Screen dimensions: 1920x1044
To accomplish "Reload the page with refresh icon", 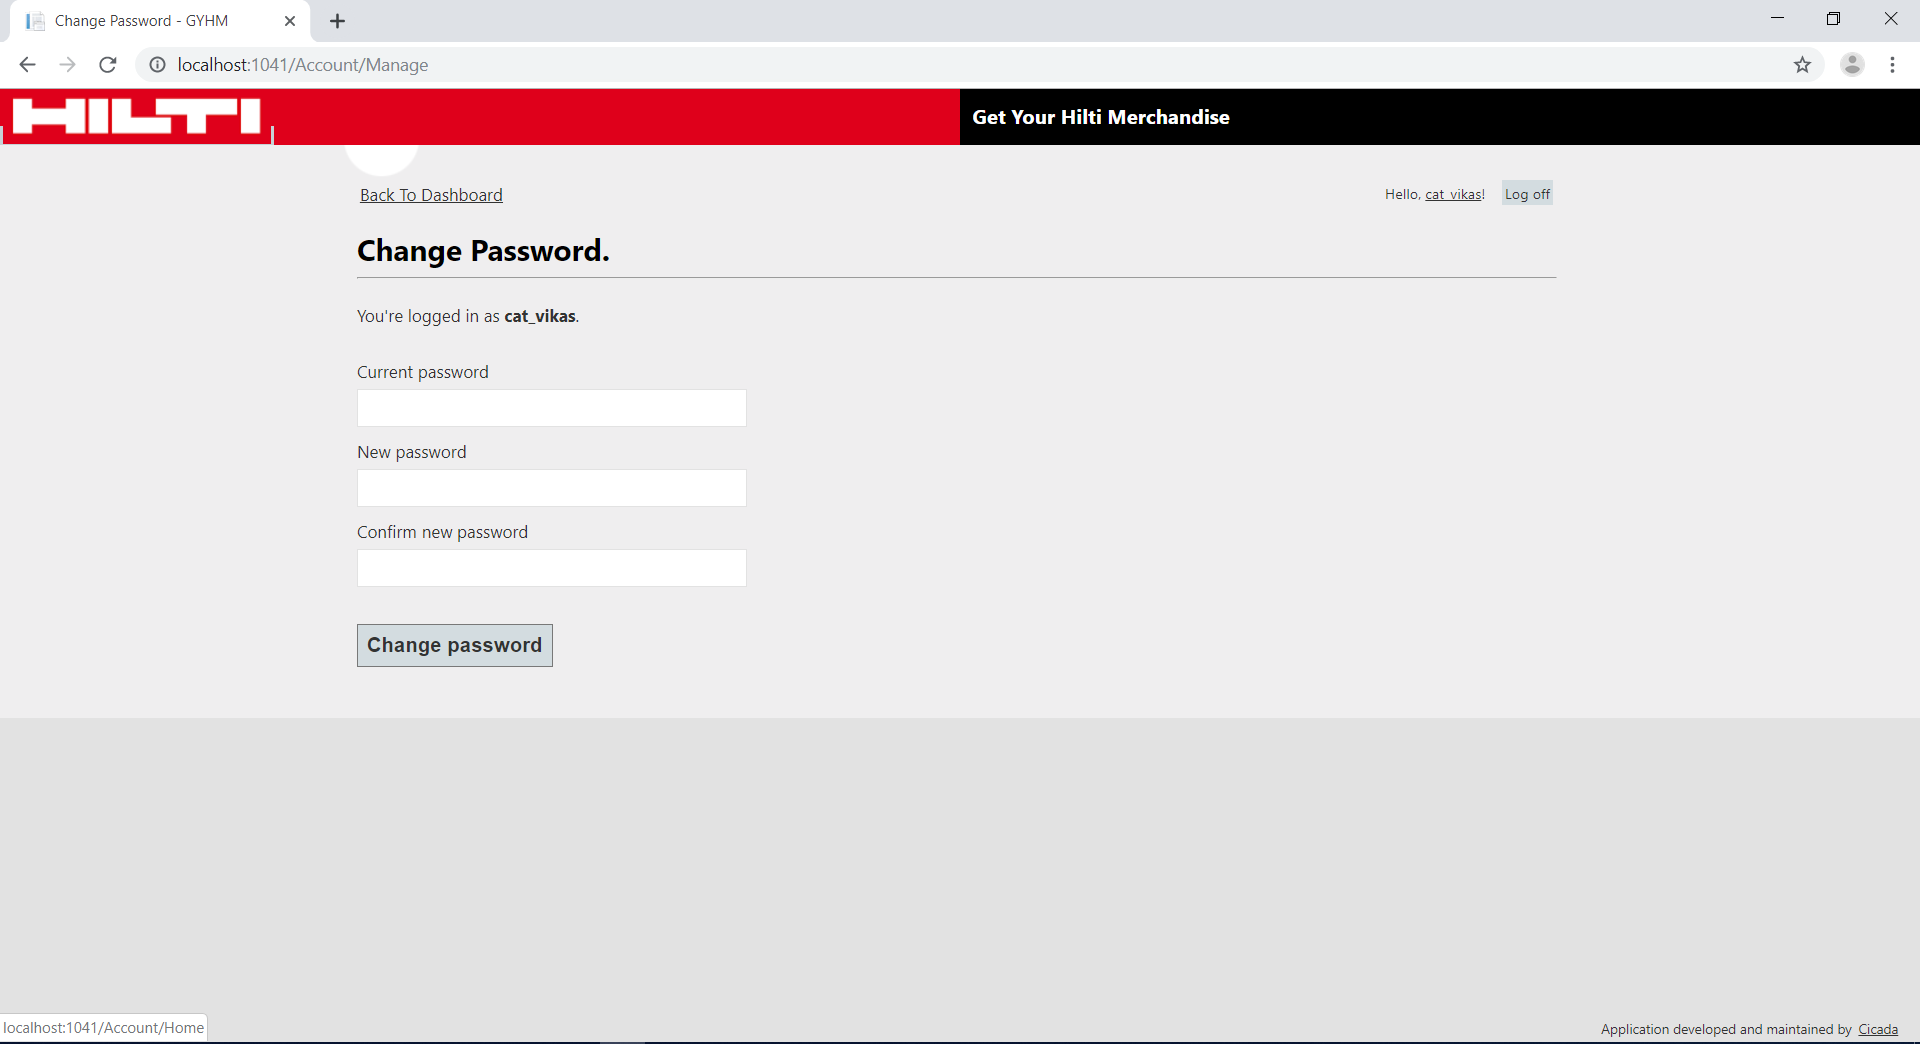I will point(108,65).
